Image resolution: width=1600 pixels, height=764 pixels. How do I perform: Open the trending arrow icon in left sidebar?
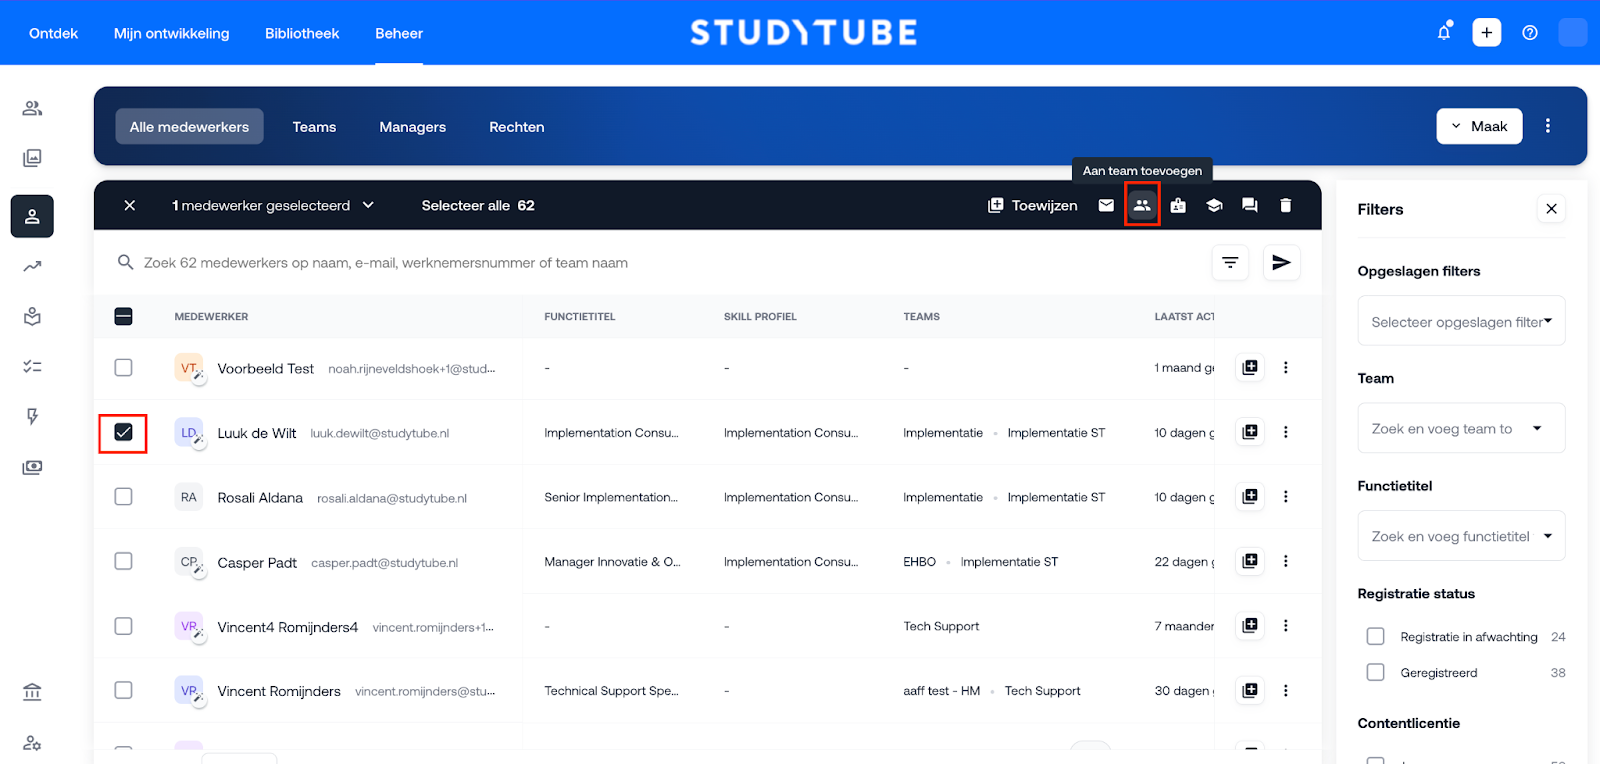32,266
